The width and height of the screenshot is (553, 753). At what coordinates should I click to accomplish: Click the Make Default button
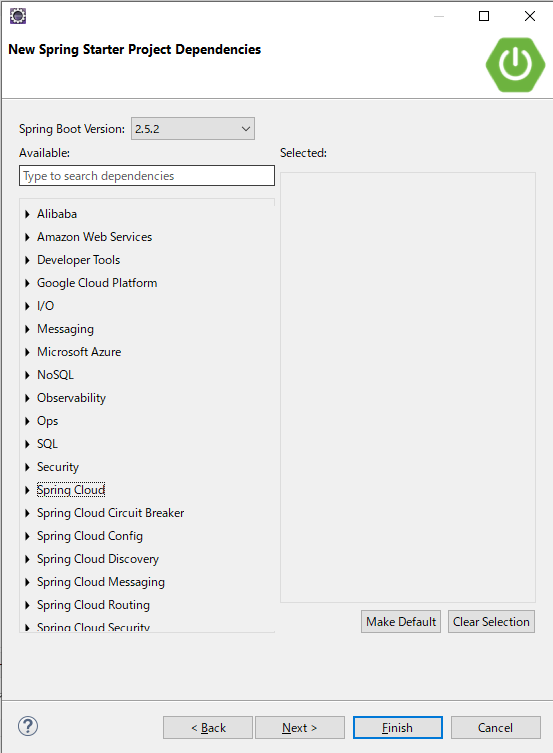pos(401,622)
